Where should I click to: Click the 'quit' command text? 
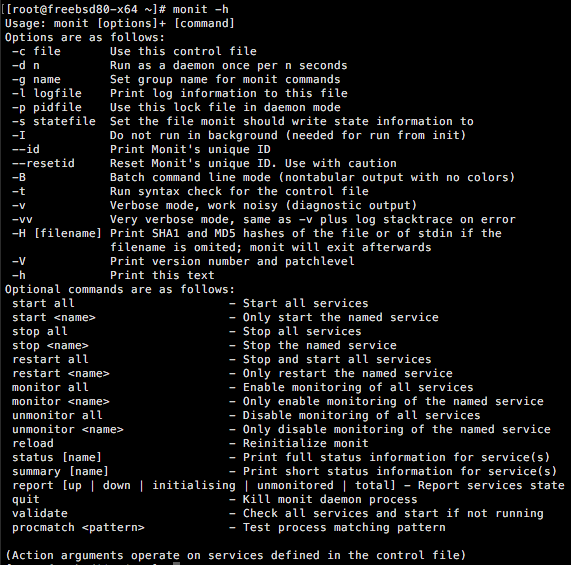pyautogui.click(x=25, y=499)
